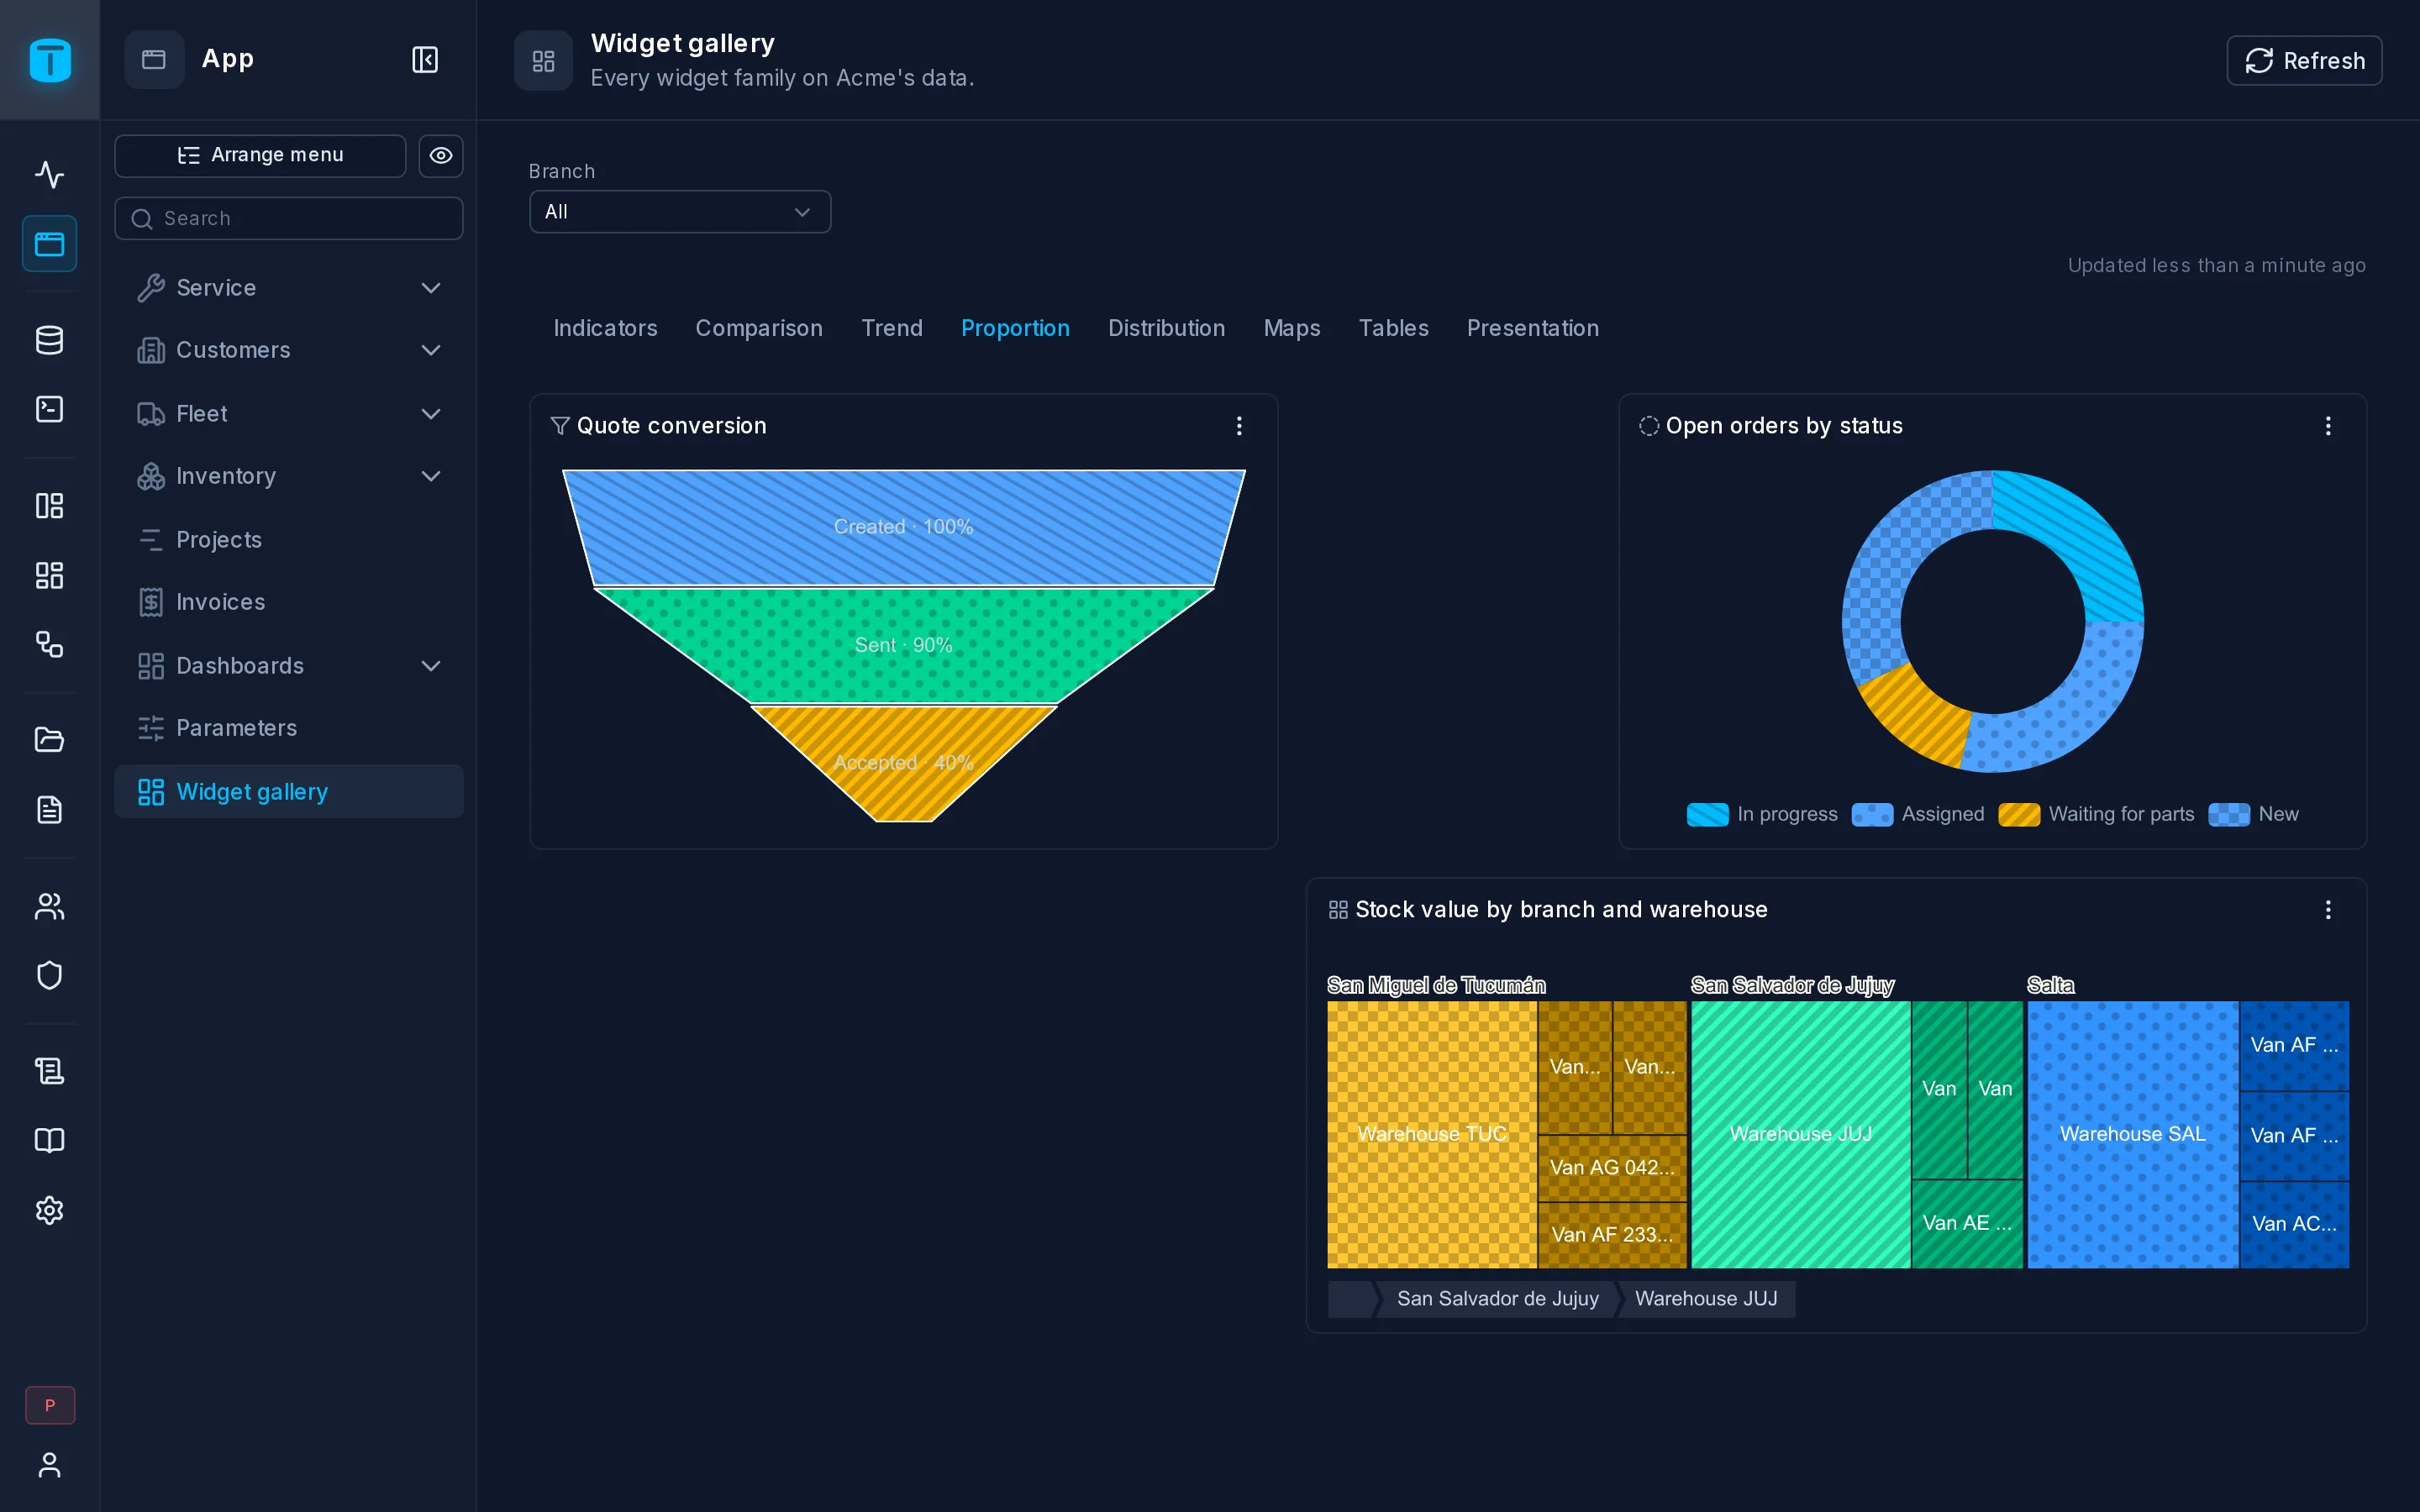Open Projects in the sidebar
This screenshot has height=1512, width=2420.
[289, 540]
